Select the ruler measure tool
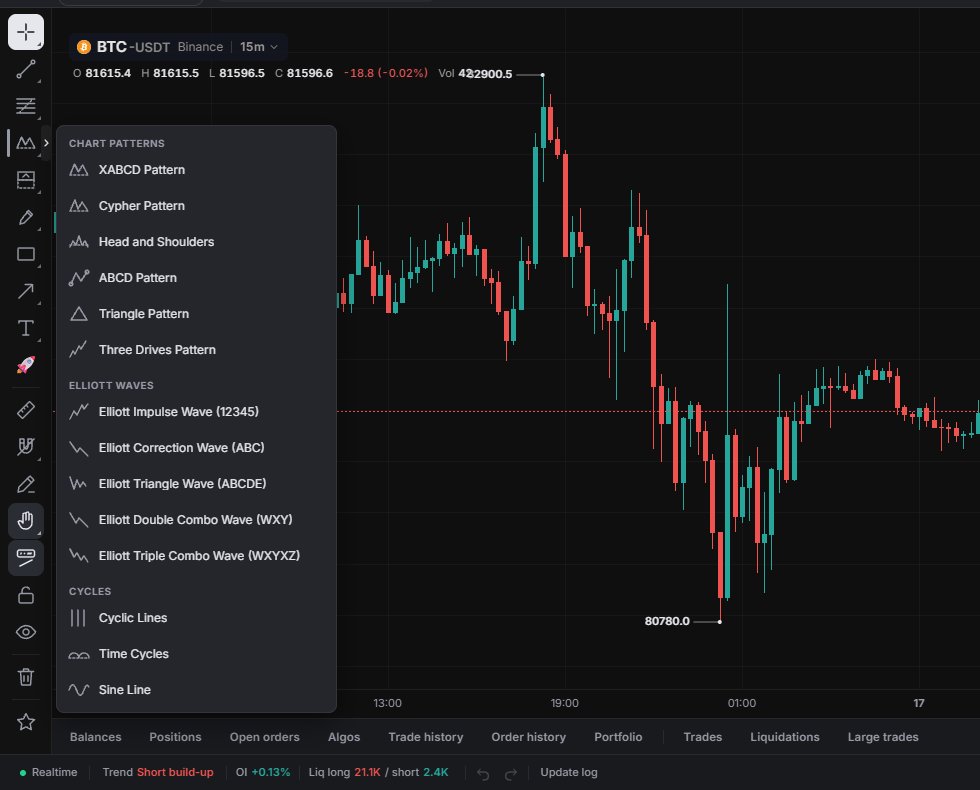980x790 pixels. (x=26, y=410)
